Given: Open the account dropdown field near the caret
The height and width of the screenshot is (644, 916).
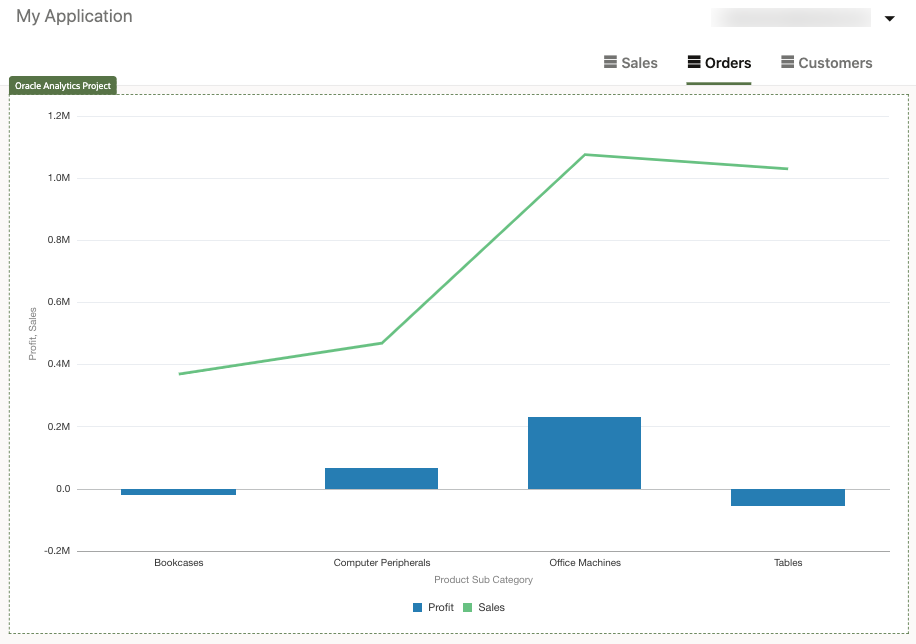Looking at the screenshot, I should click(x=793, y=17).
